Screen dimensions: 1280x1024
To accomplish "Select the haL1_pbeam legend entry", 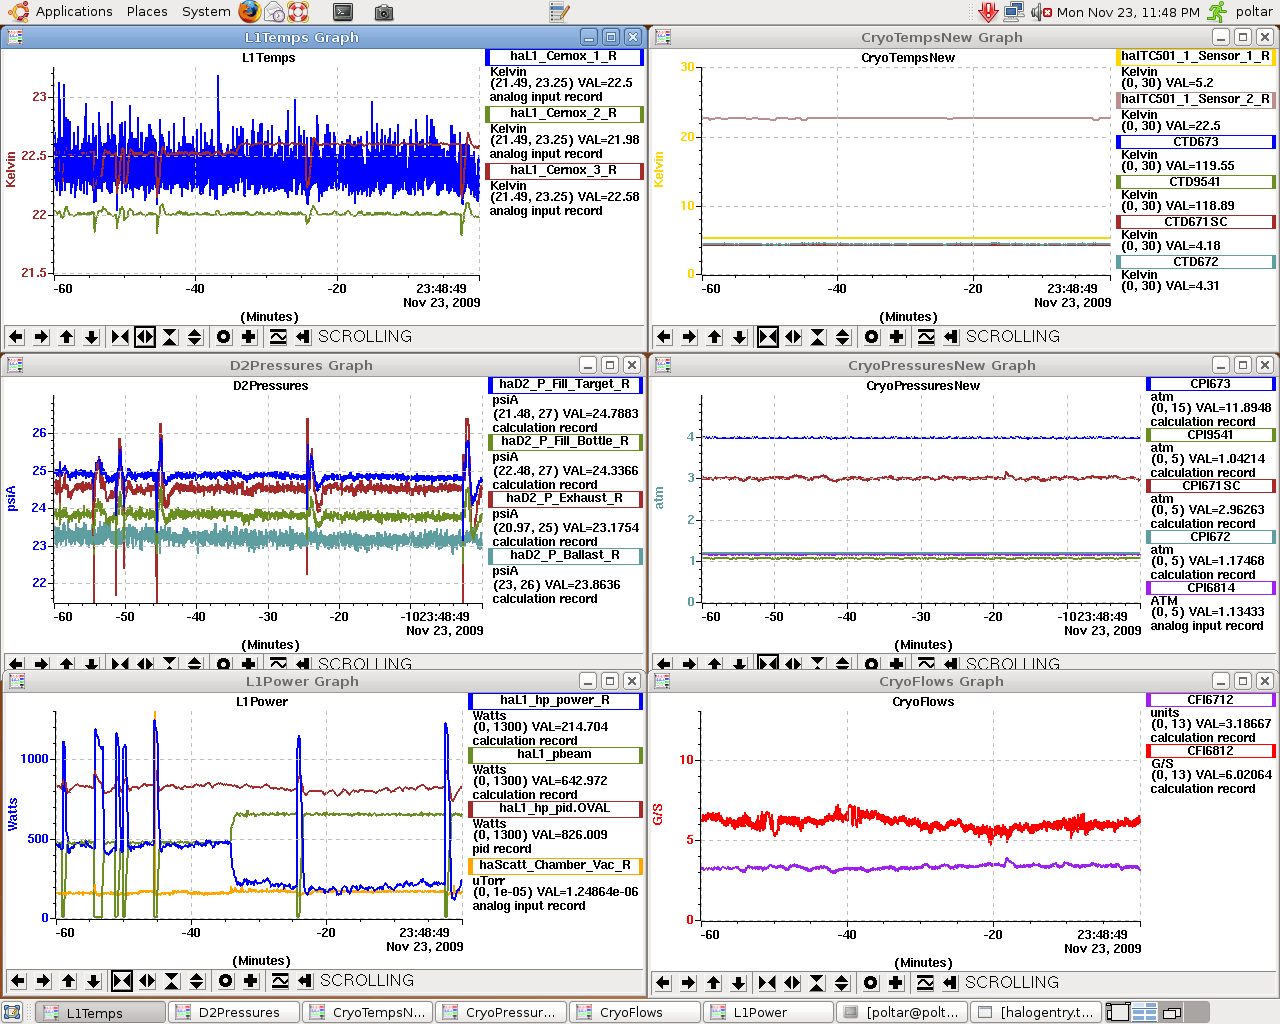I will (x=555, y=755).
